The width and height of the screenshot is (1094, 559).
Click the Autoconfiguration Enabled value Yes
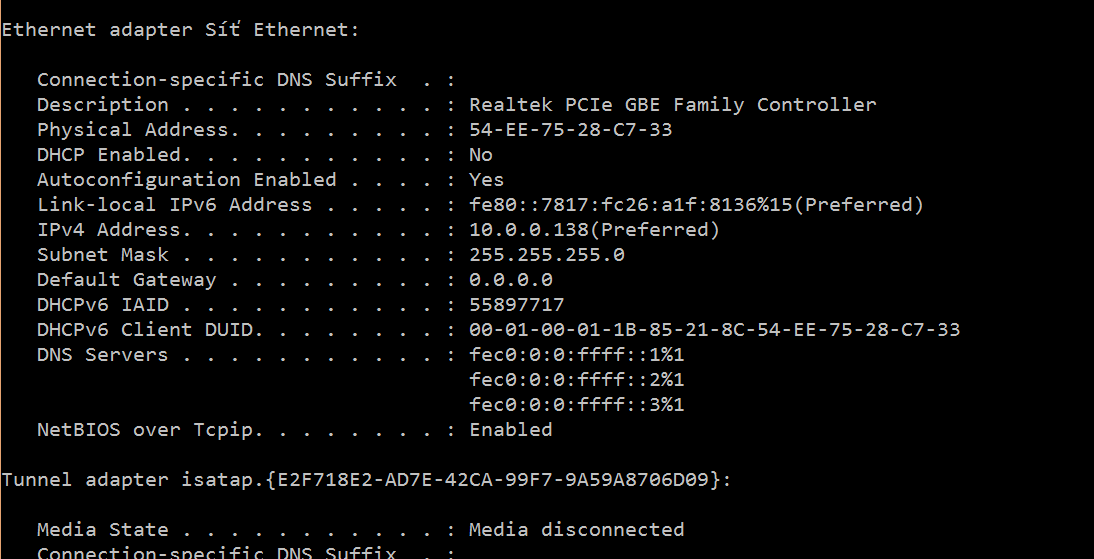(x=486, y=180)
